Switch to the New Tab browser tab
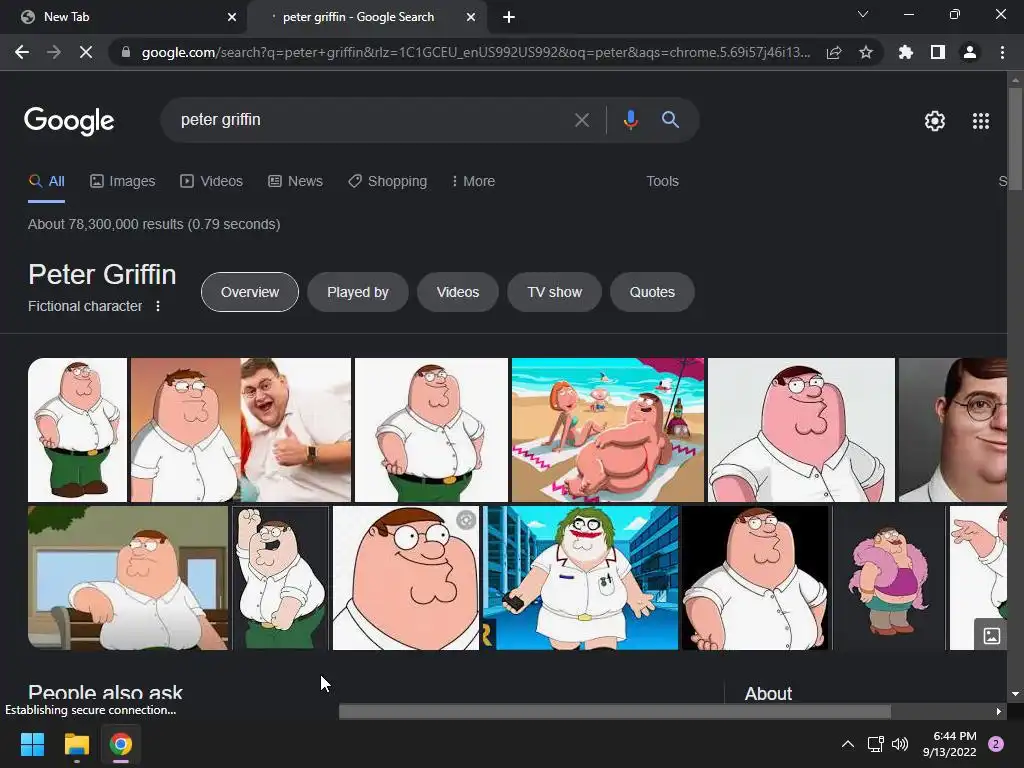The width and height of the screenshot is (1024, 768). 123,17
